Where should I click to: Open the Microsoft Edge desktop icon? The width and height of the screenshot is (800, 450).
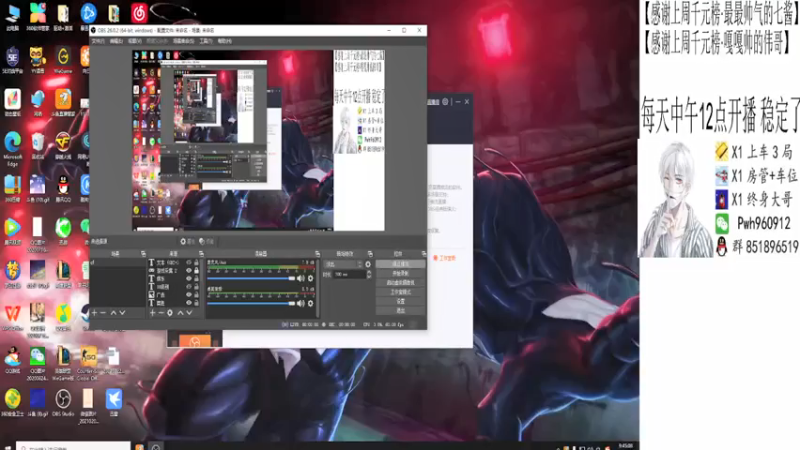coord(13,148)
